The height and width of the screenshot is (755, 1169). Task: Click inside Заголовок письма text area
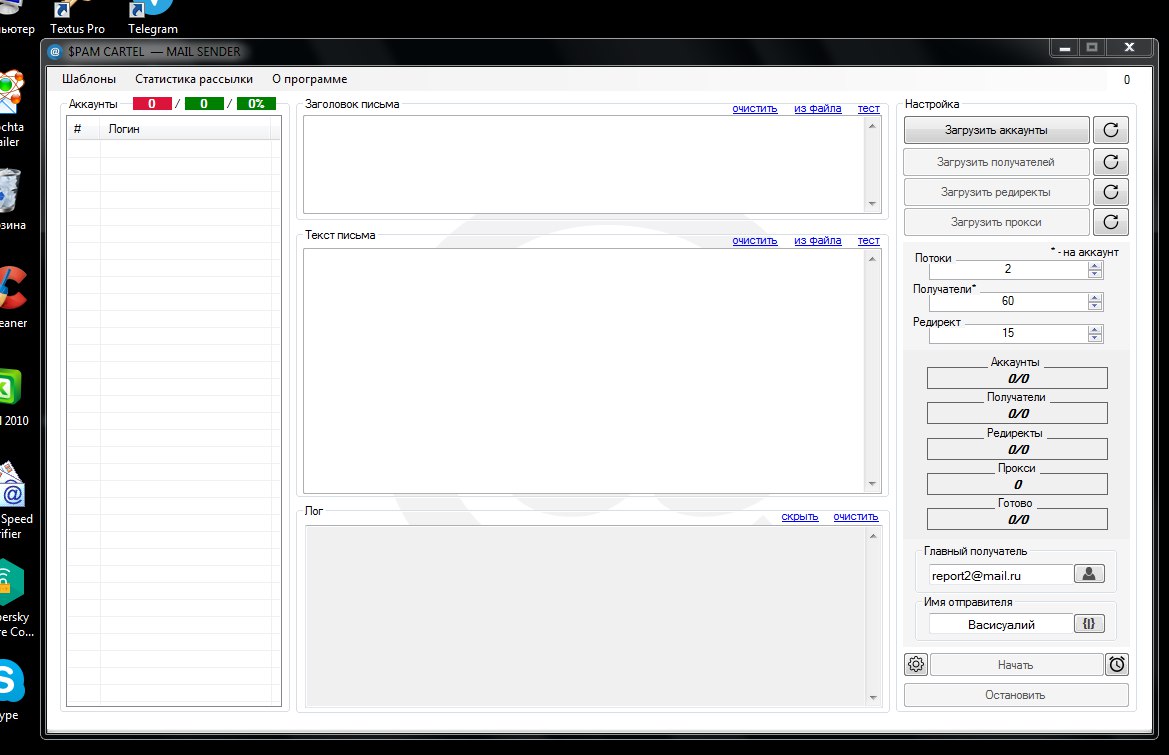[x=584, y=165]
